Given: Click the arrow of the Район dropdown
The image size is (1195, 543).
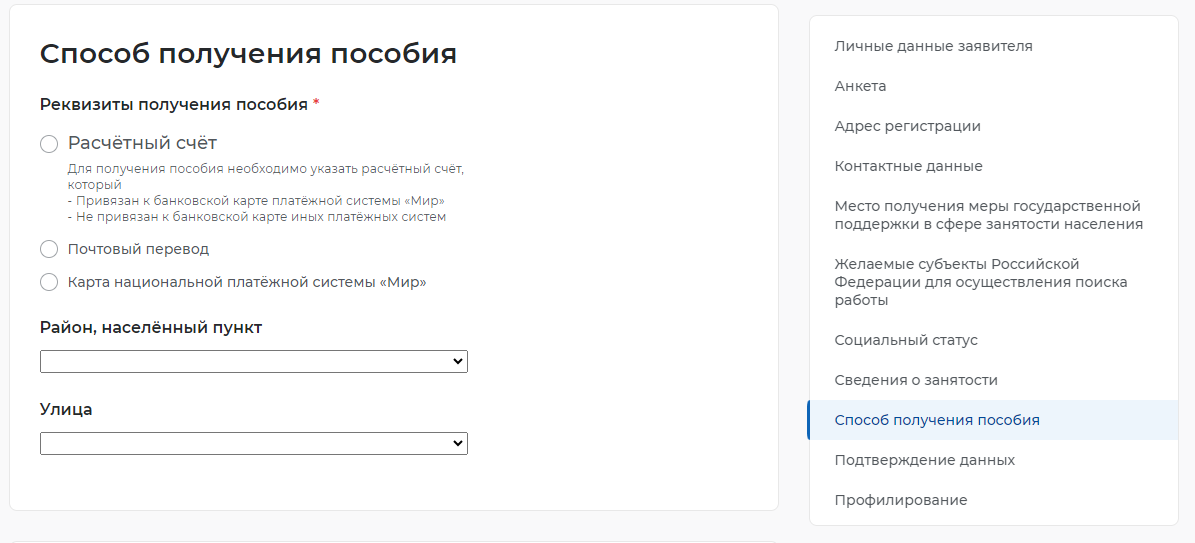Looking at the screenshot, I should tap(457, 361).
